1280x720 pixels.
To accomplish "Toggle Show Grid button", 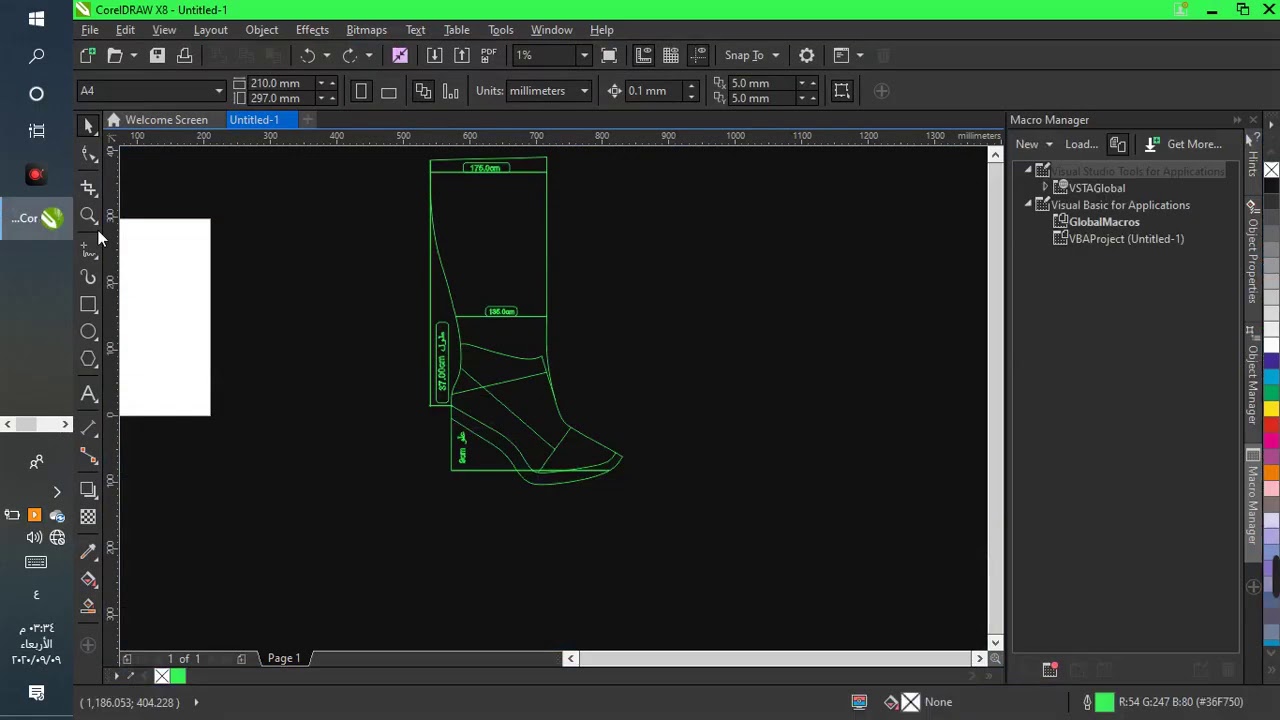I will coord(671,55).
